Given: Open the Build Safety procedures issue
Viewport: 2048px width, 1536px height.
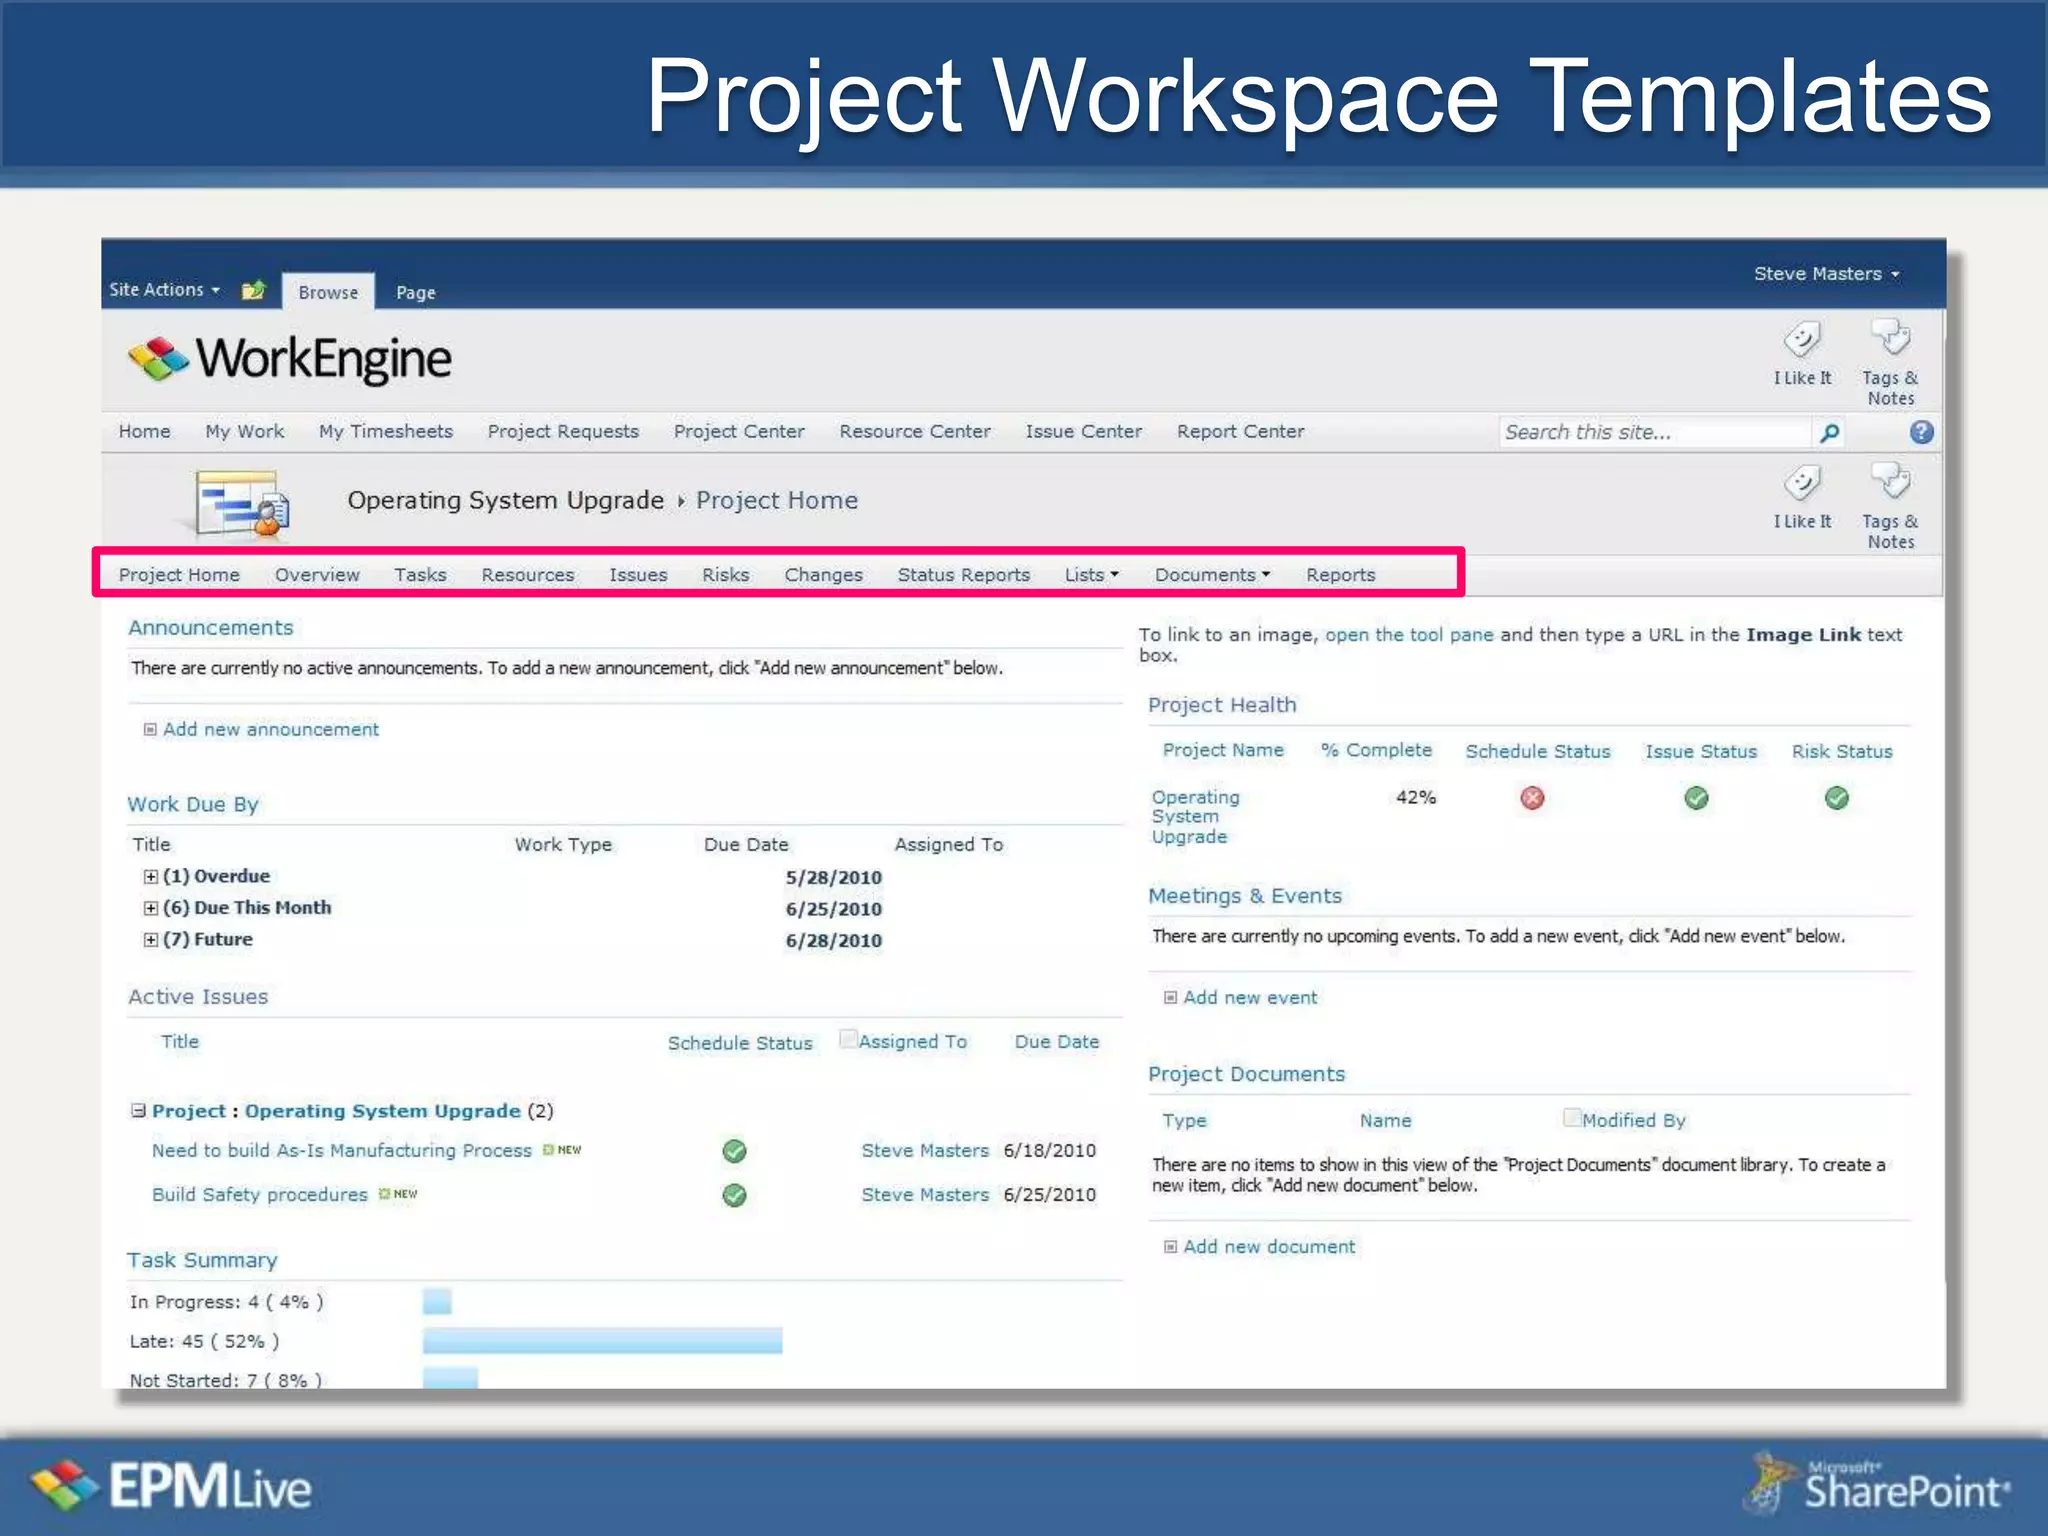Looking at the screenshot, I should coord(260,1195).
